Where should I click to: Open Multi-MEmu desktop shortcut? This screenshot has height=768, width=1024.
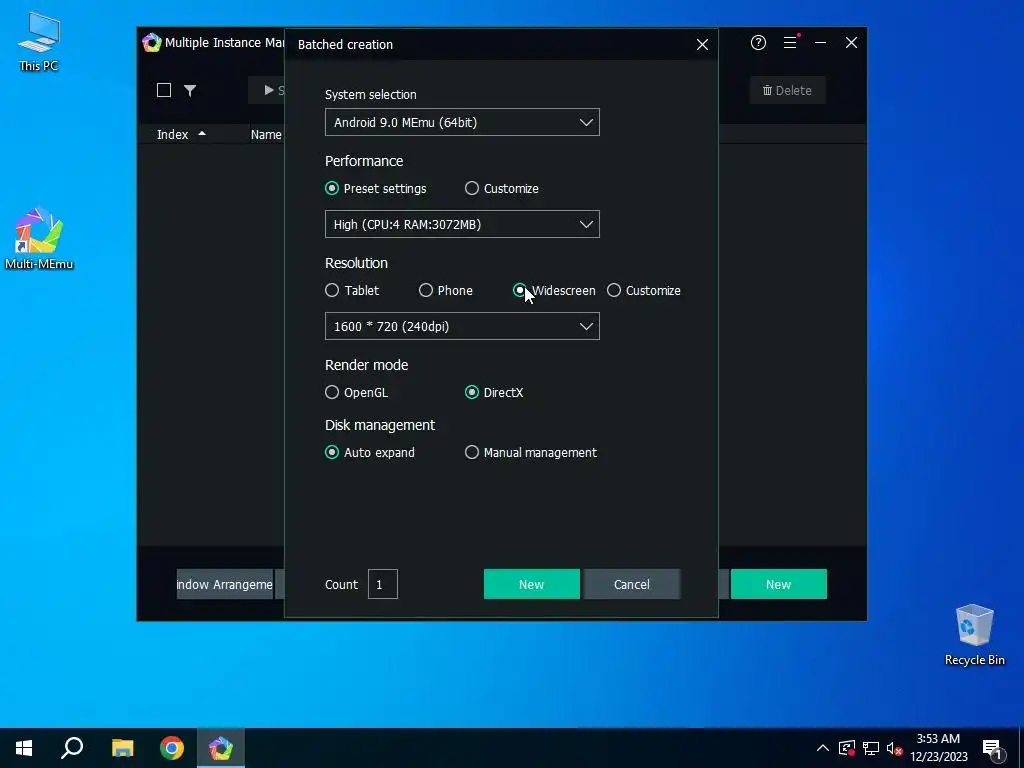click(x=39, y=238)
